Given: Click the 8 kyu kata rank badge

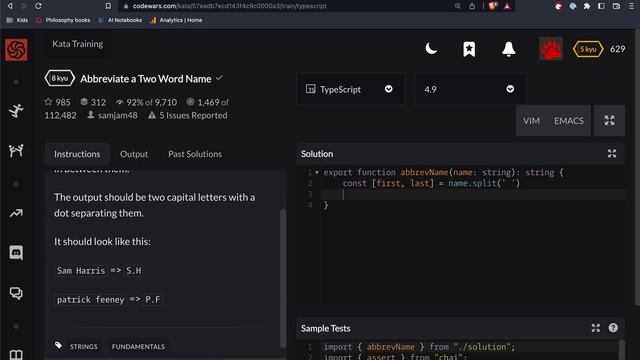Looking at the screenshot, I should click(60, 78).
